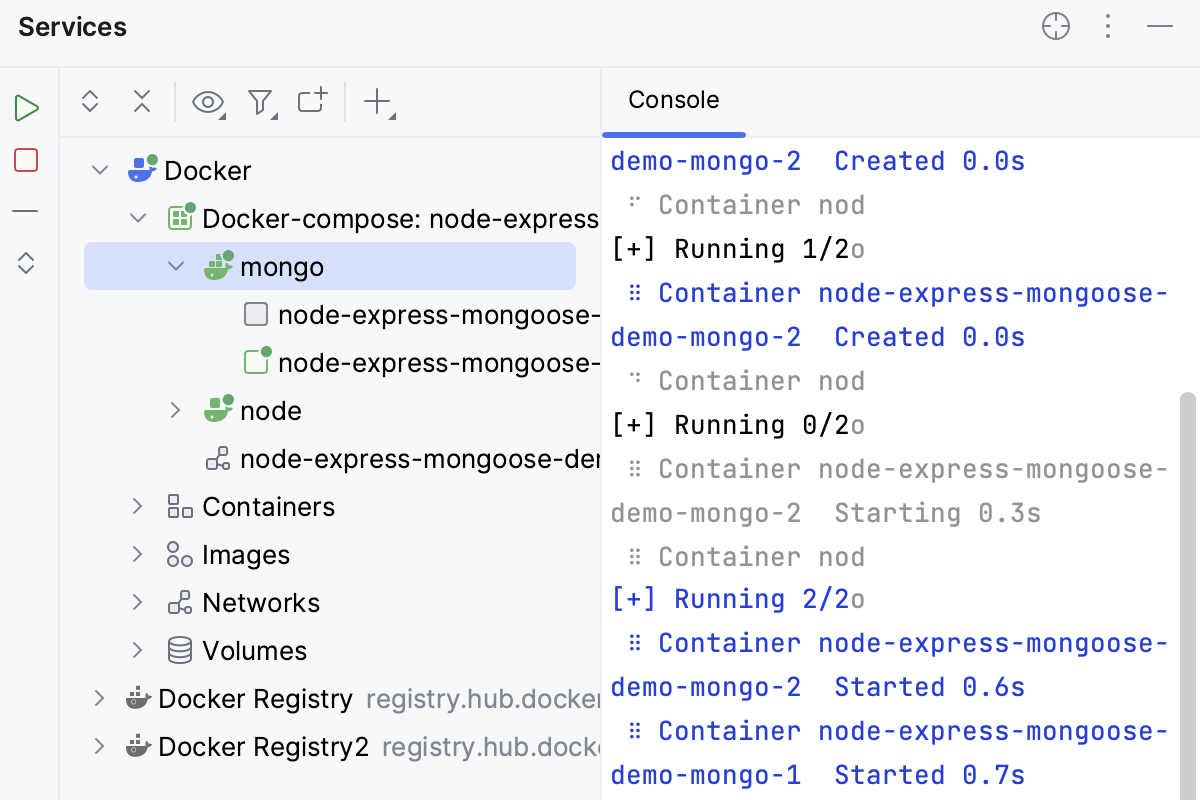Viewport: 1200px width, 800px height.
Task: Click the Expand All toolbar icon
Action: tap(90, 101)
